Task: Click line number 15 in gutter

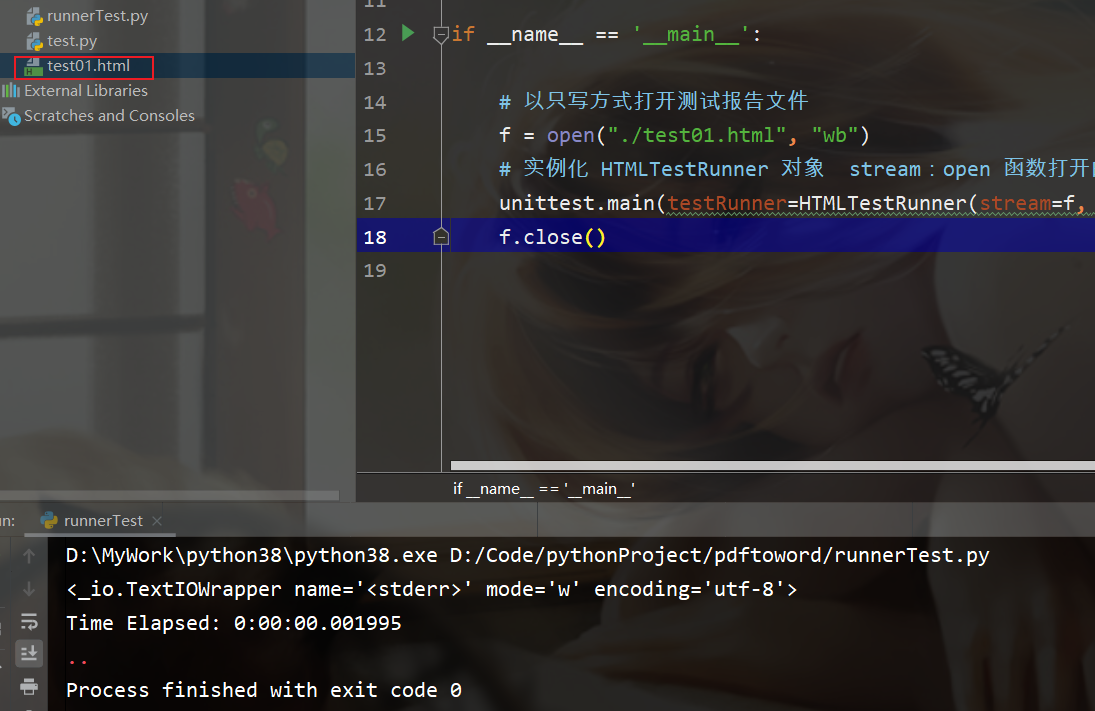Action: (x=375, y=135)
